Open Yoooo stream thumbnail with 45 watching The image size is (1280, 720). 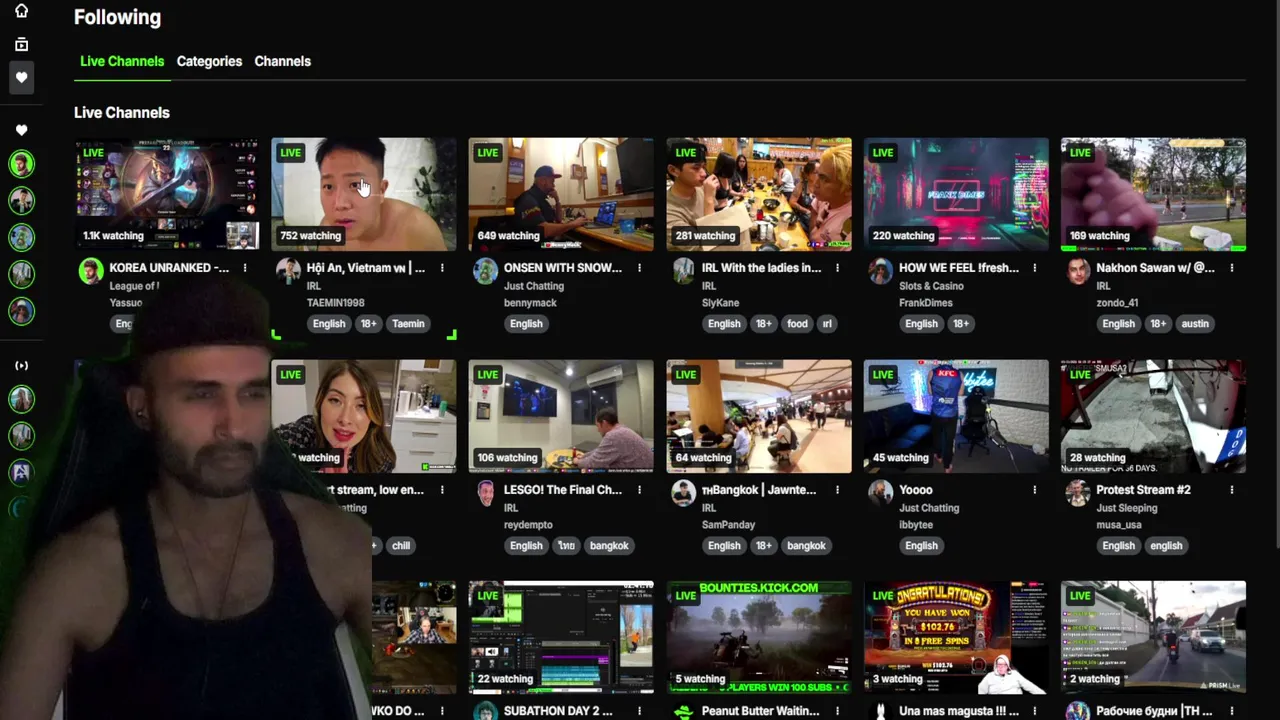click(956, 416)
